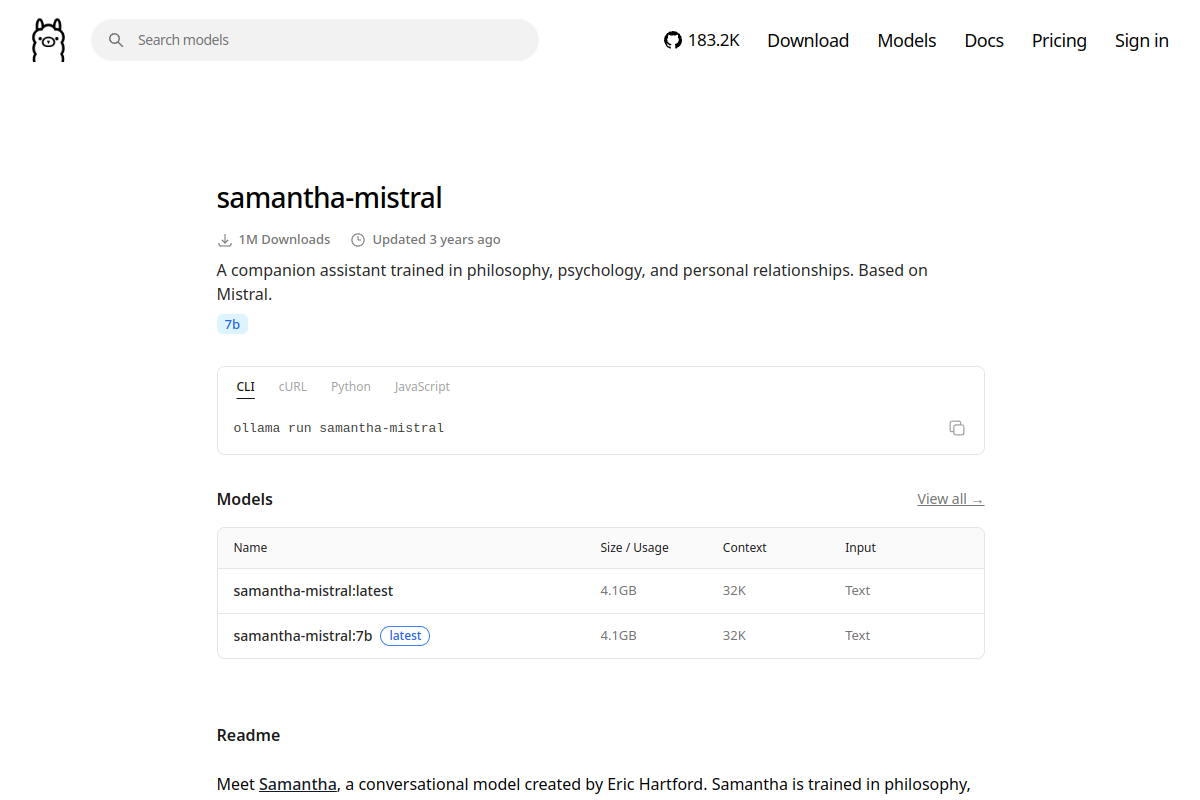Click the 1M Downloads text
Screen dimensions: 1200x800
point(284,240)
